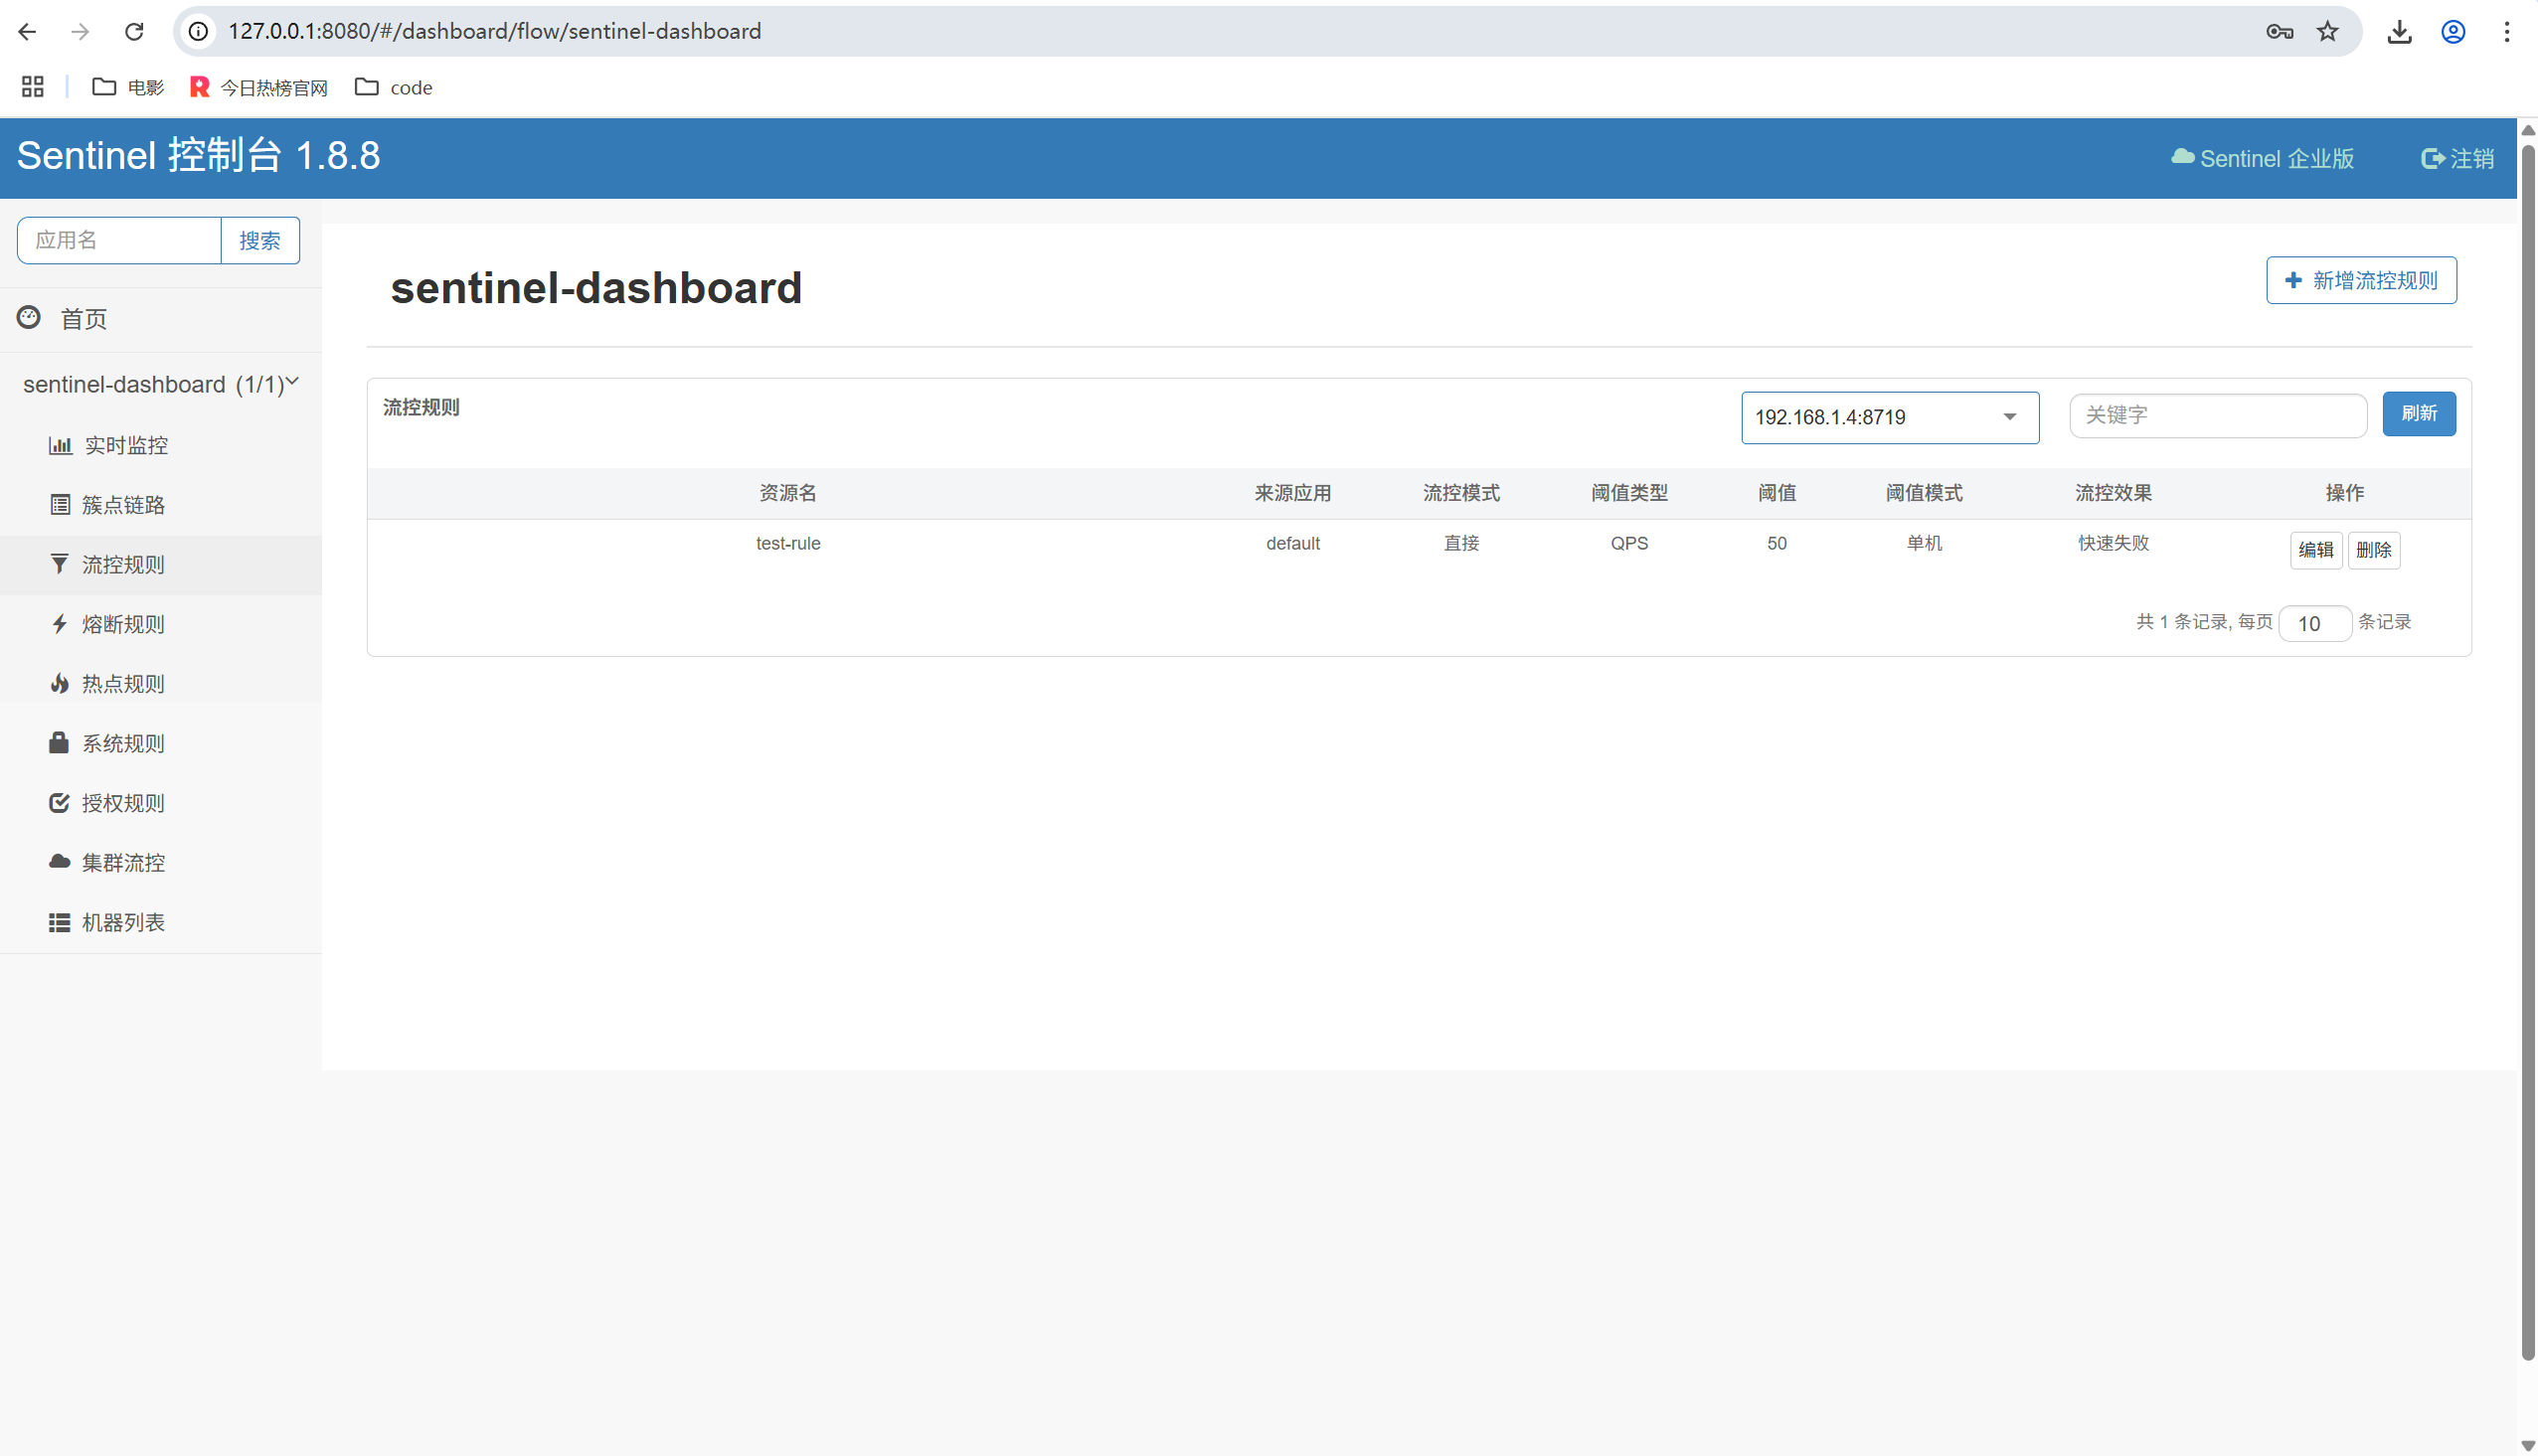Open the browser three-dot menu
2538x1456 pixels.
pyautogui.click(x=2506, y=31)
